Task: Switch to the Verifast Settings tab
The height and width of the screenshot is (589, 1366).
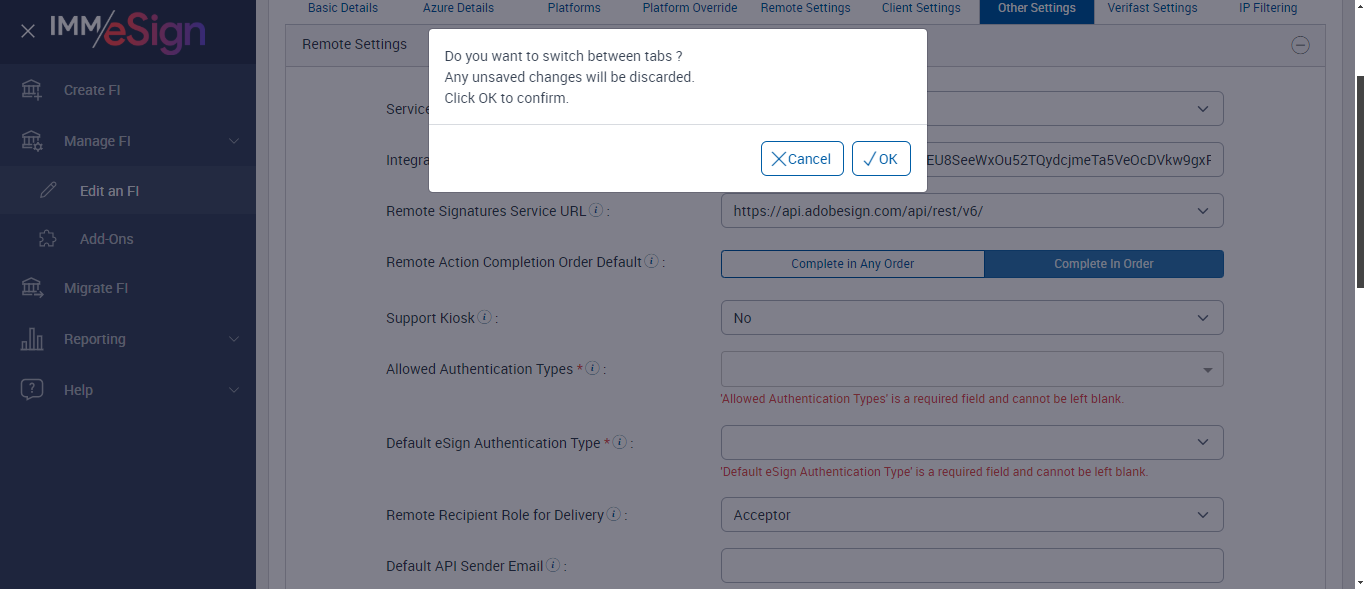Action: pyautogui.click(x=1152, y=8)
